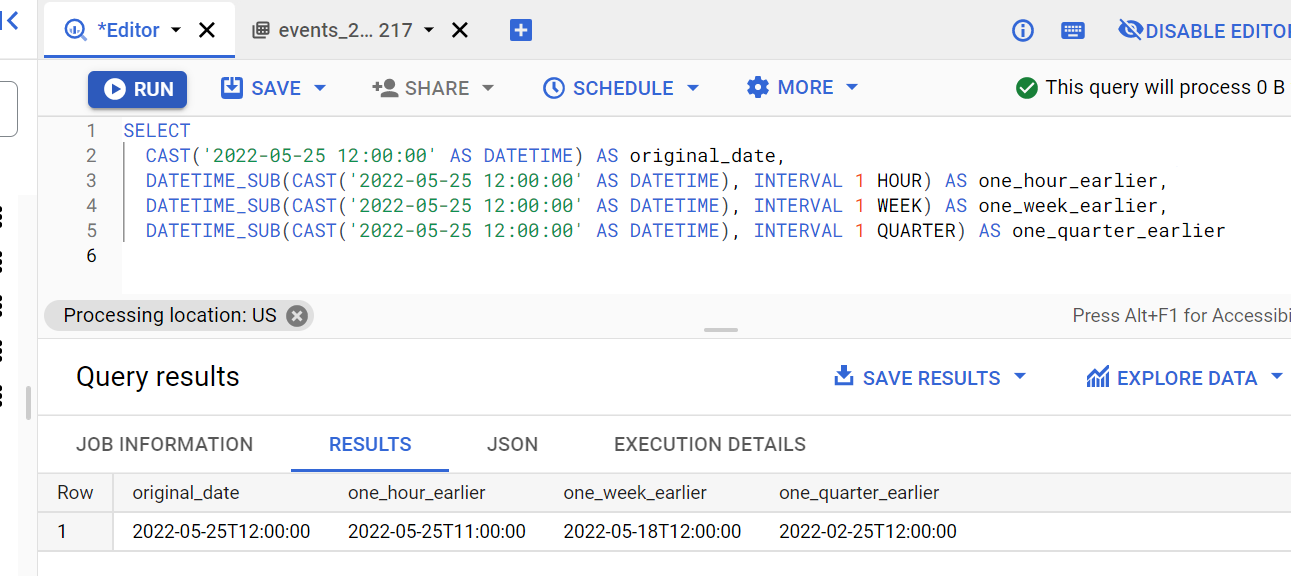Add a new editor tab
The width and height of the screenshot is (1291, 576).
(520, 30)
